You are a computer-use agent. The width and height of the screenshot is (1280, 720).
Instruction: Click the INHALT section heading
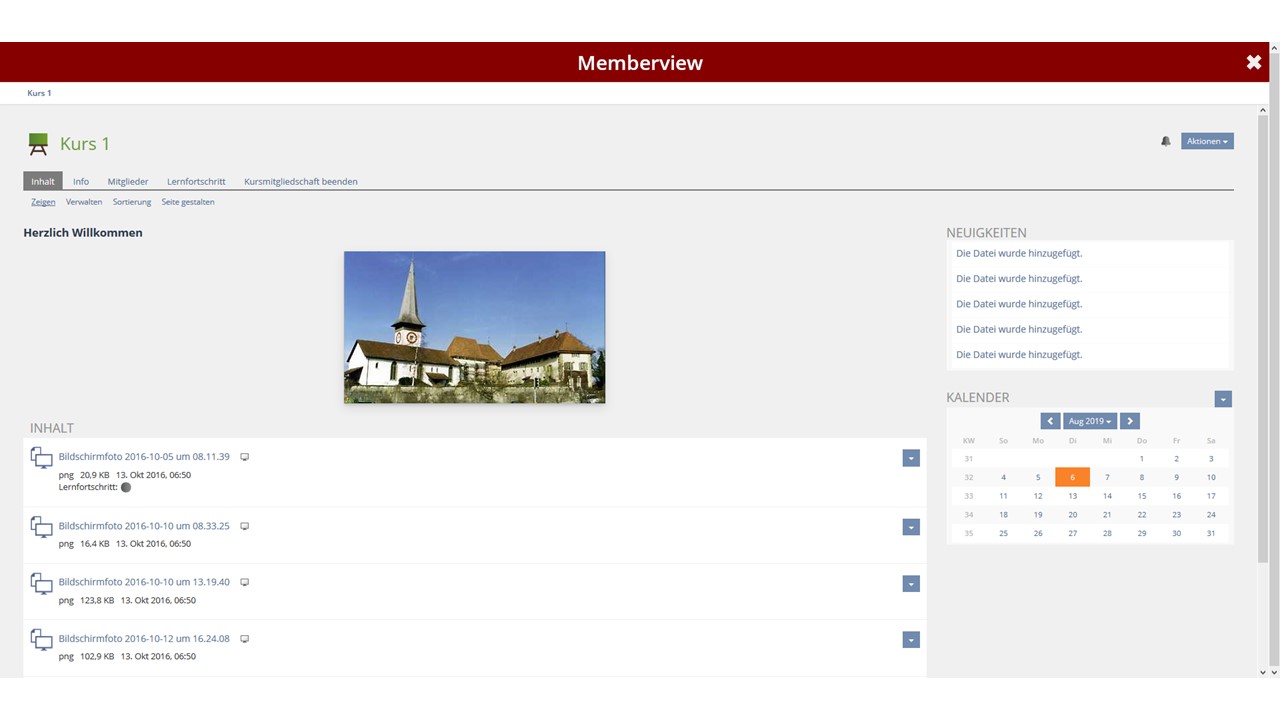(52, 428)
